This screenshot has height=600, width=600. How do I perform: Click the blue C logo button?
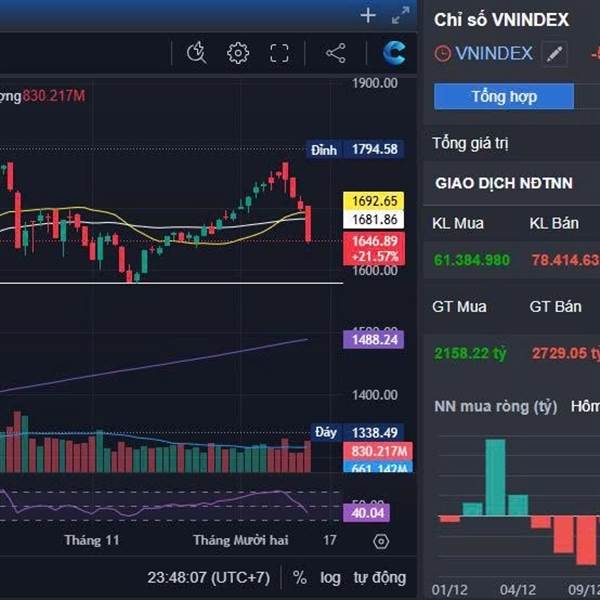[394, 53]
